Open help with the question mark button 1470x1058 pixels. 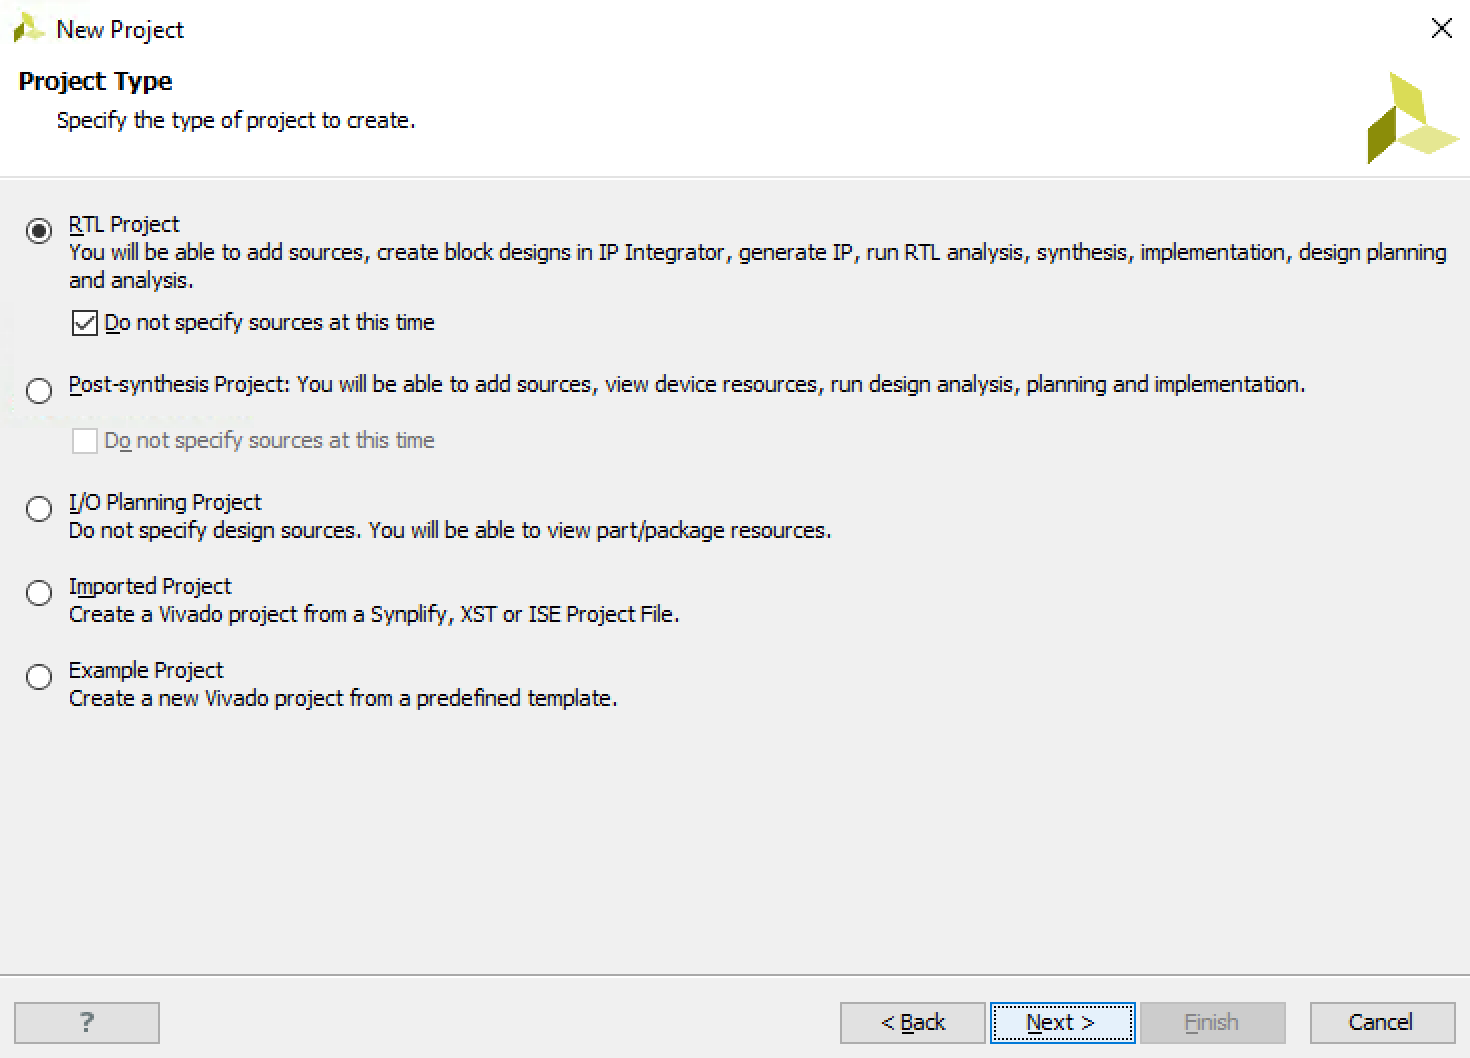coord(87,1022)
